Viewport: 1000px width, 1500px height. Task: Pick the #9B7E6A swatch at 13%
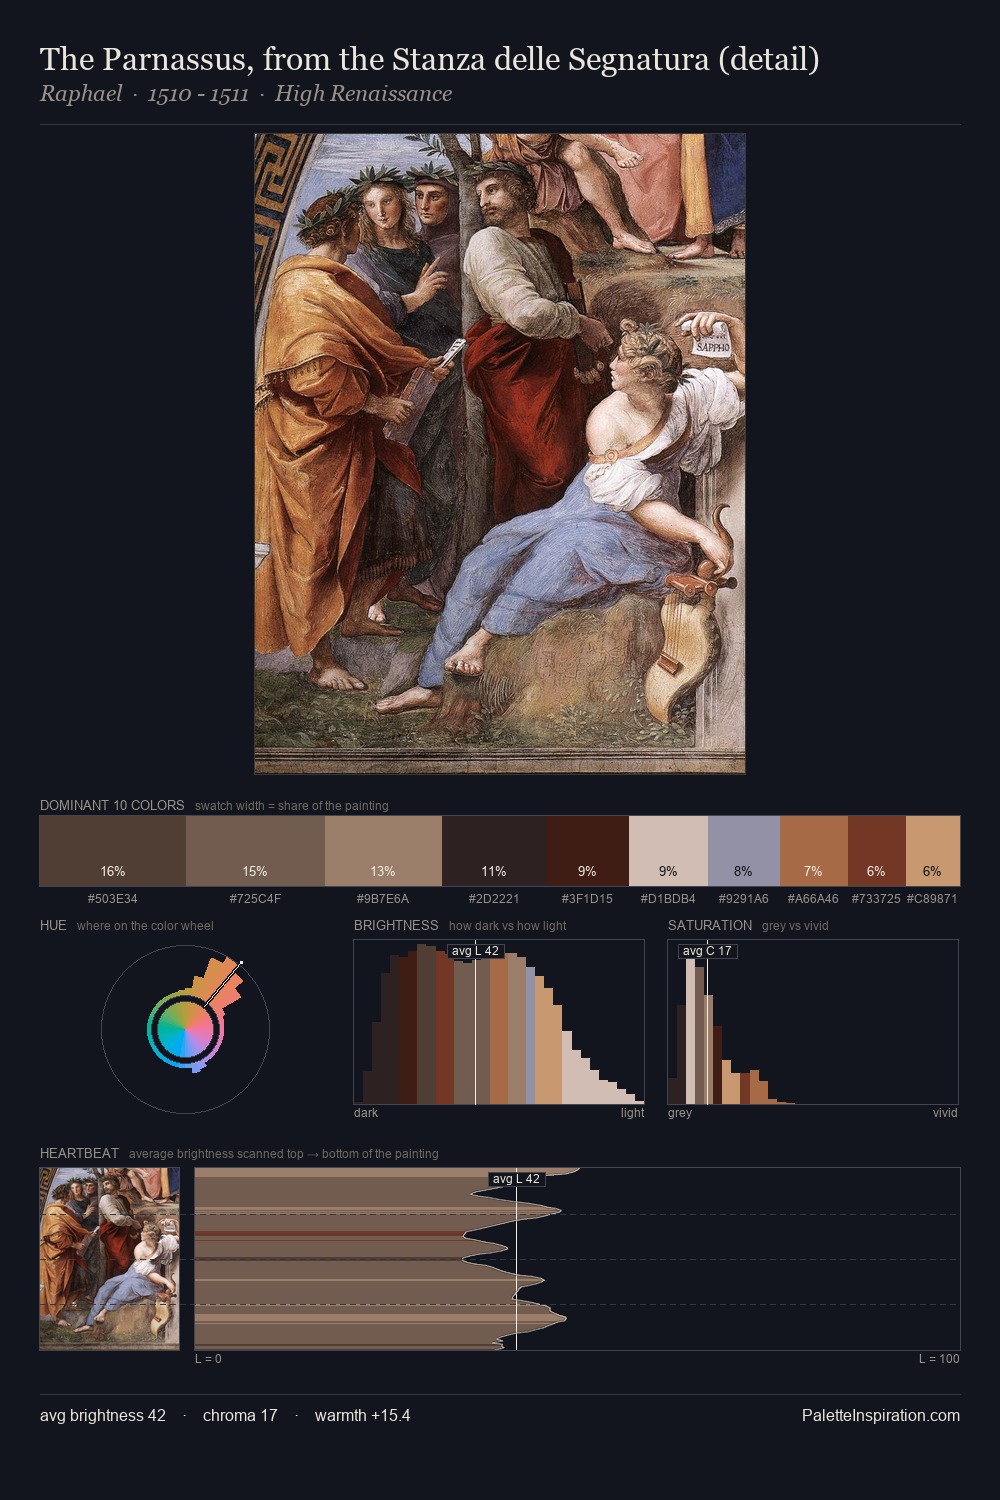tap(383, 851)
